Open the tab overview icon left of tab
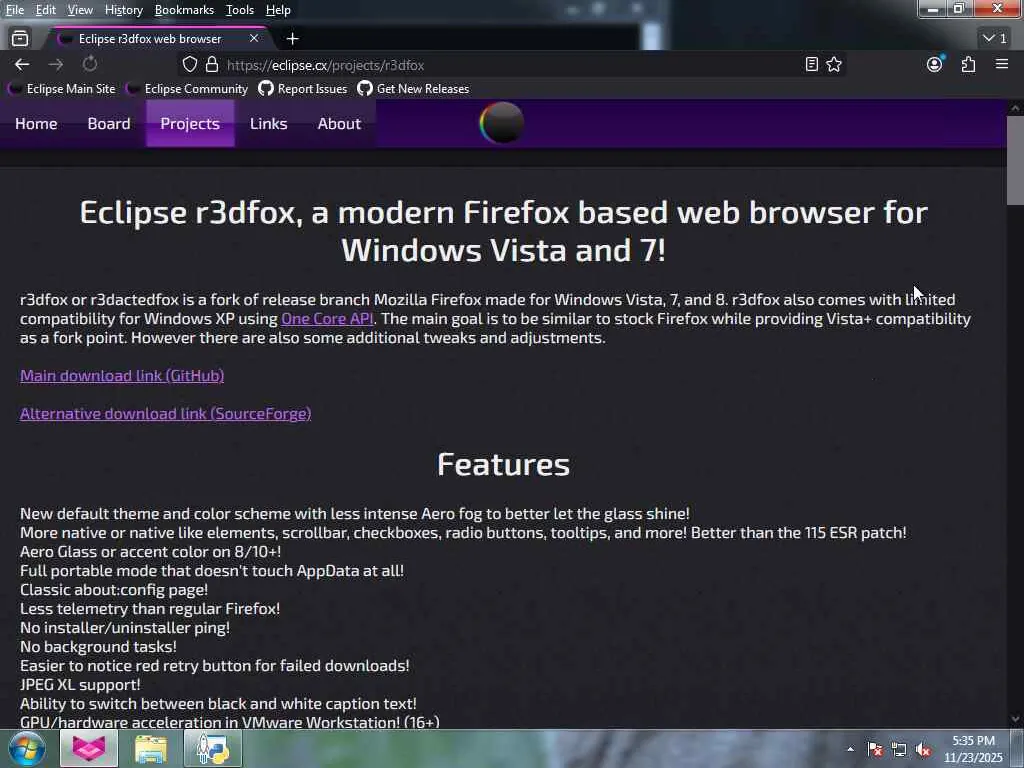Image resolution: width=1024 pixels, height=768 pixels. click(x=20, y=39)
